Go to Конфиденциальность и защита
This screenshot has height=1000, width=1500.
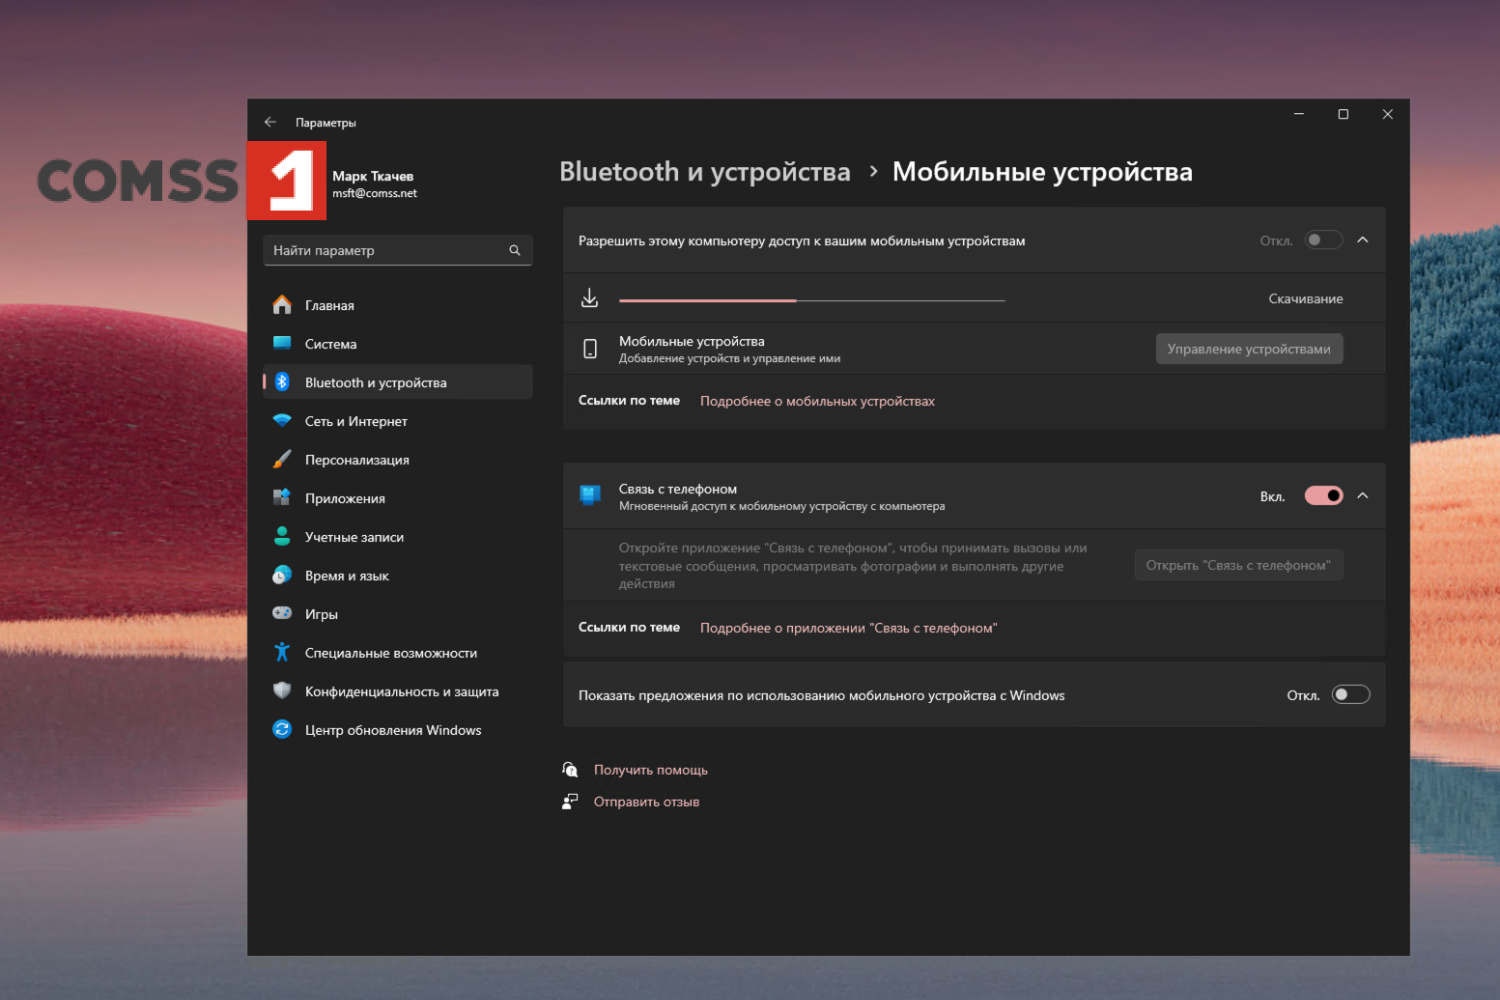pyautogui.click(x=397, y=692)
